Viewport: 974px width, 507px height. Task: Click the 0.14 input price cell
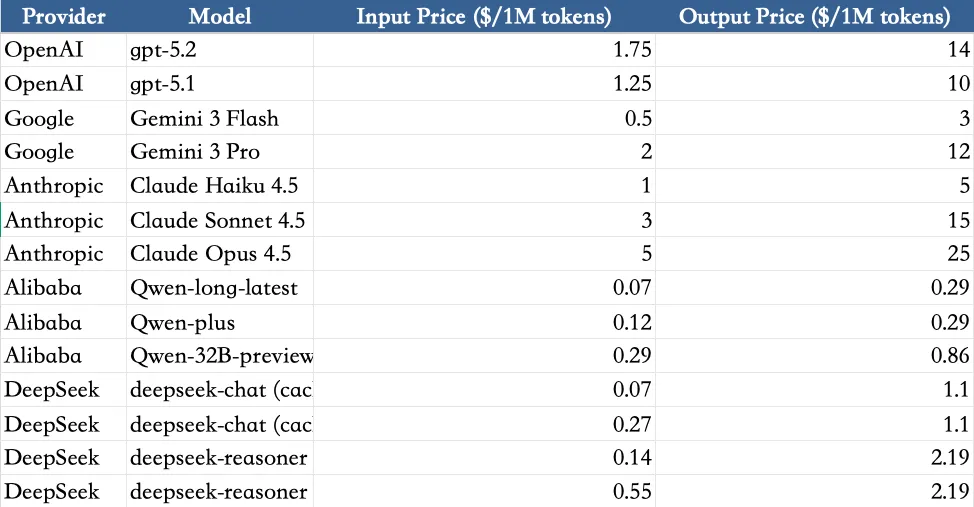point(484,457)
